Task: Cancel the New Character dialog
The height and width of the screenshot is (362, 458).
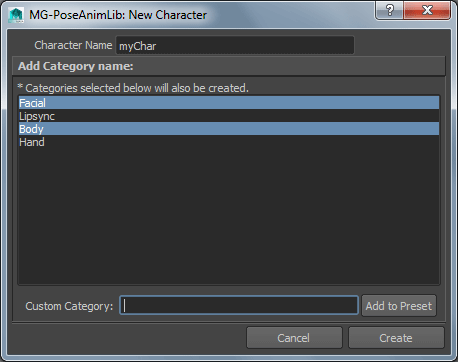Action: (x=294, y=338)
